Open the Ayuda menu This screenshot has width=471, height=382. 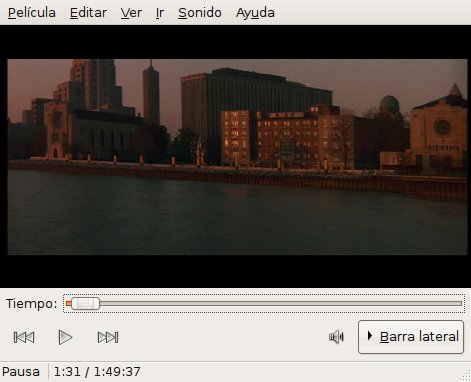[x=255, y=13]
